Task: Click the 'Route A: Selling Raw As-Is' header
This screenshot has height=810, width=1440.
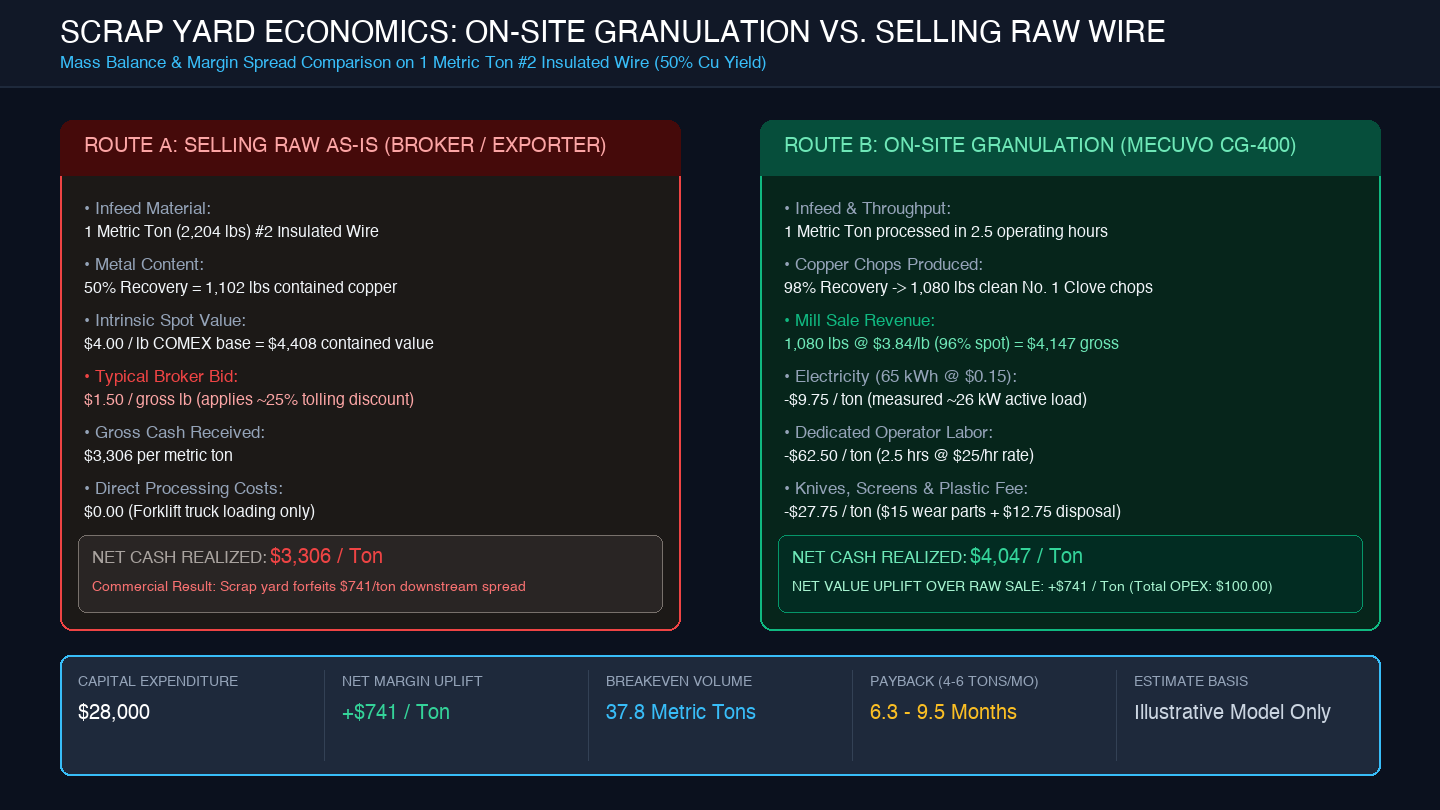Action: pyautogui.click(x=345, y=145)
